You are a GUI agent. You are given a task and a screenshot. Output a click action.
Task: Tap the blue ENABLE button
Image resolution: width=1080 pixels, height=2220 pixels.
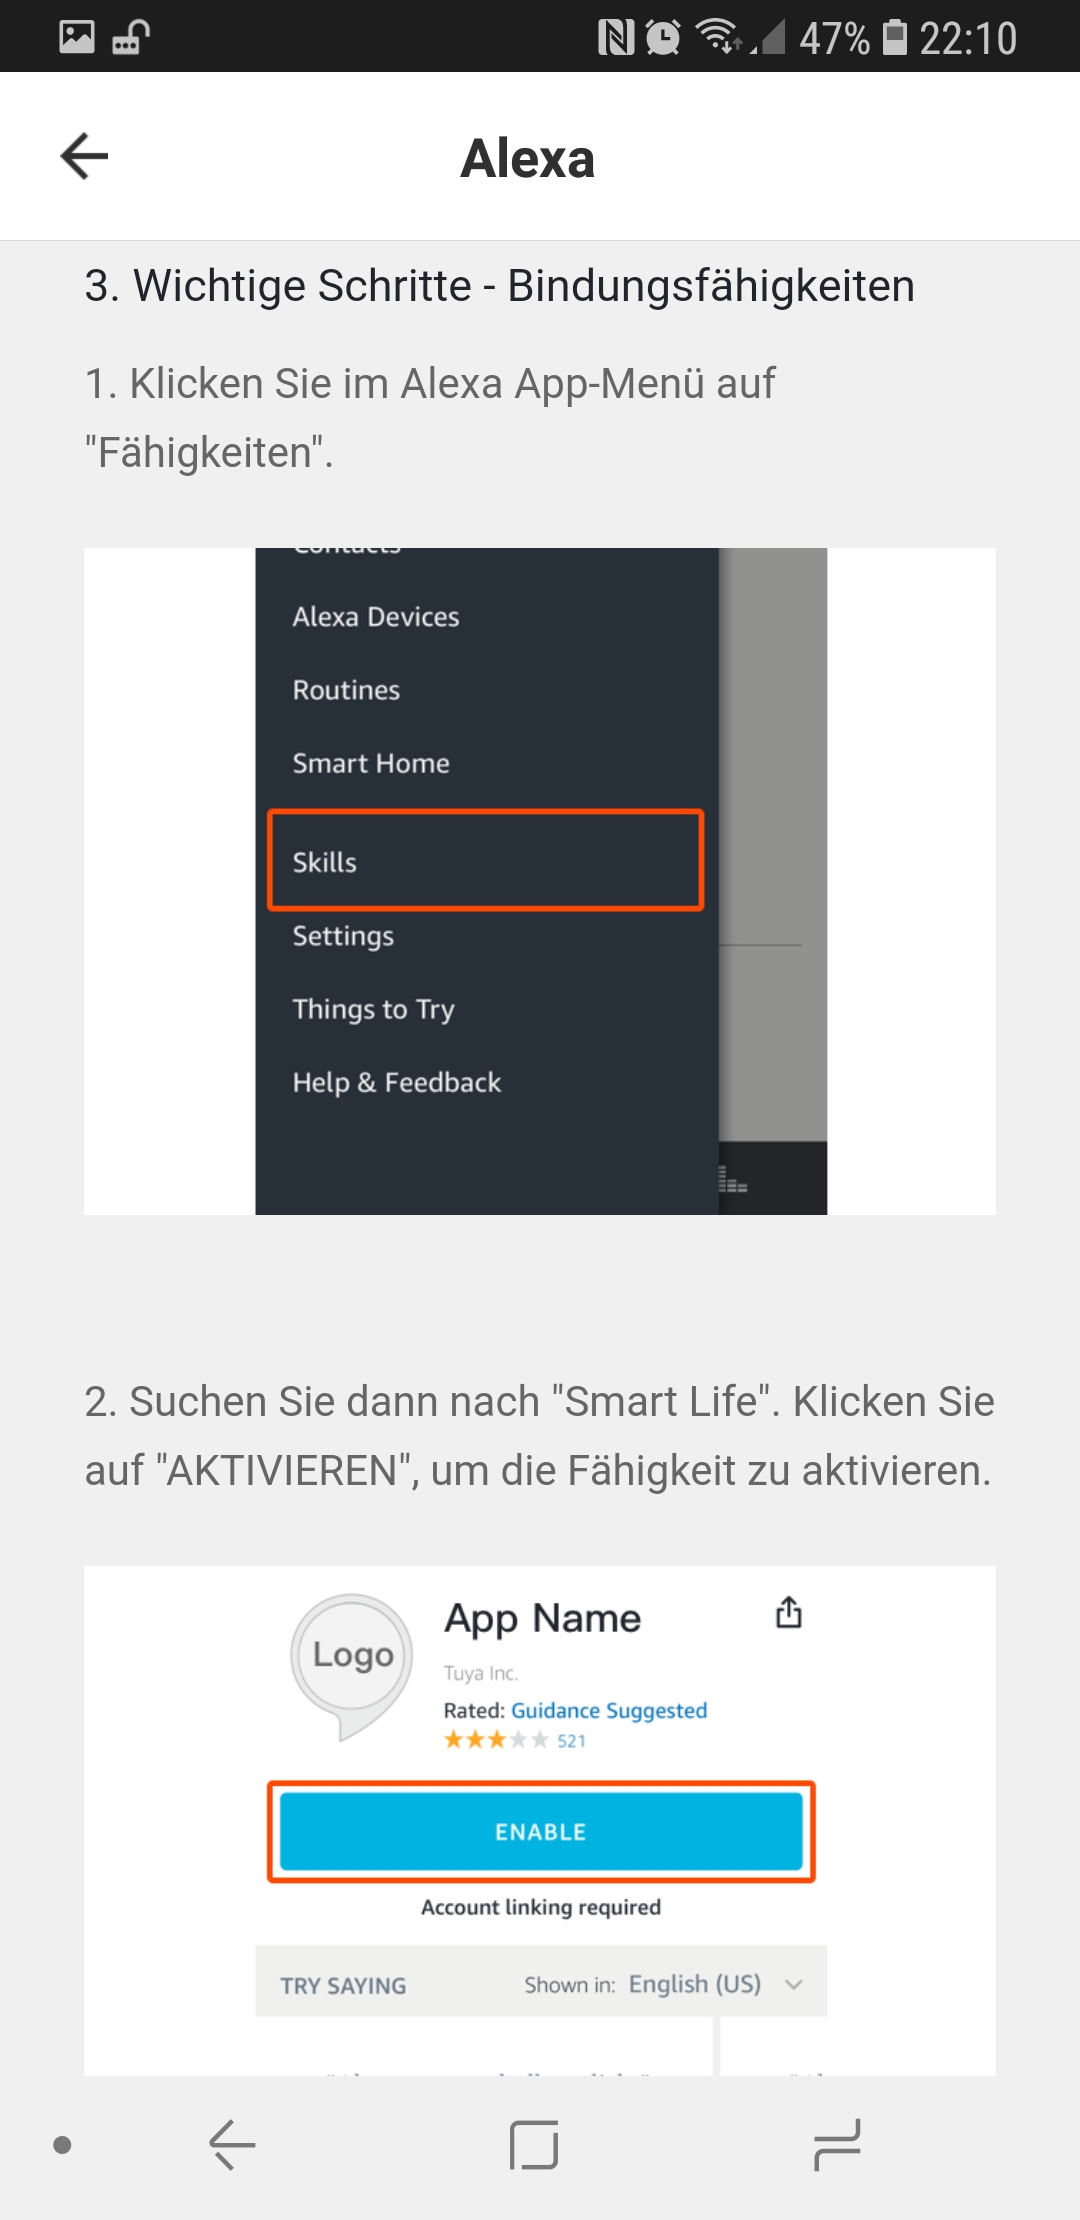point(541,1832)
